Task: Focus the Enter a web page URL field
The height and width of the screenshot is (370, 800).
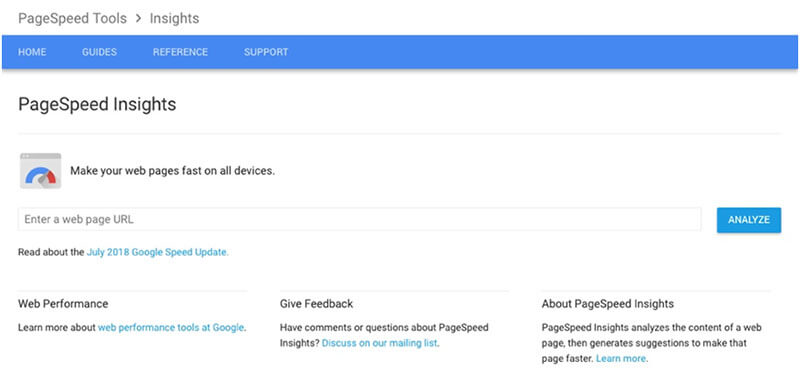Action: [x=359, y=219]
